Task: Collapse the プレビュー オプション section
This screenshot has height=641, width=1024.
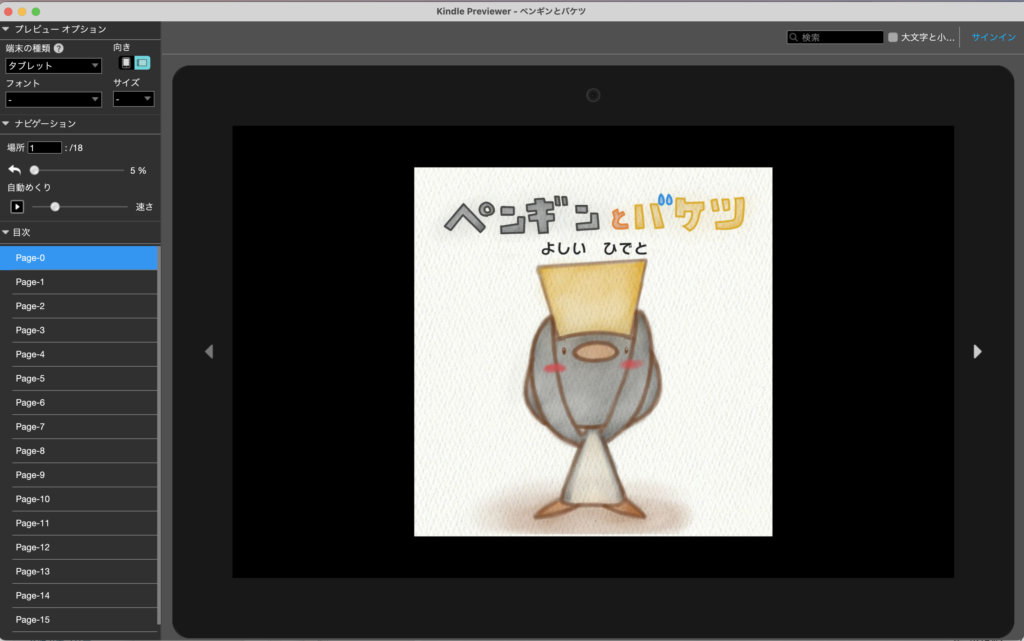Action: click(x=6, y=29)
